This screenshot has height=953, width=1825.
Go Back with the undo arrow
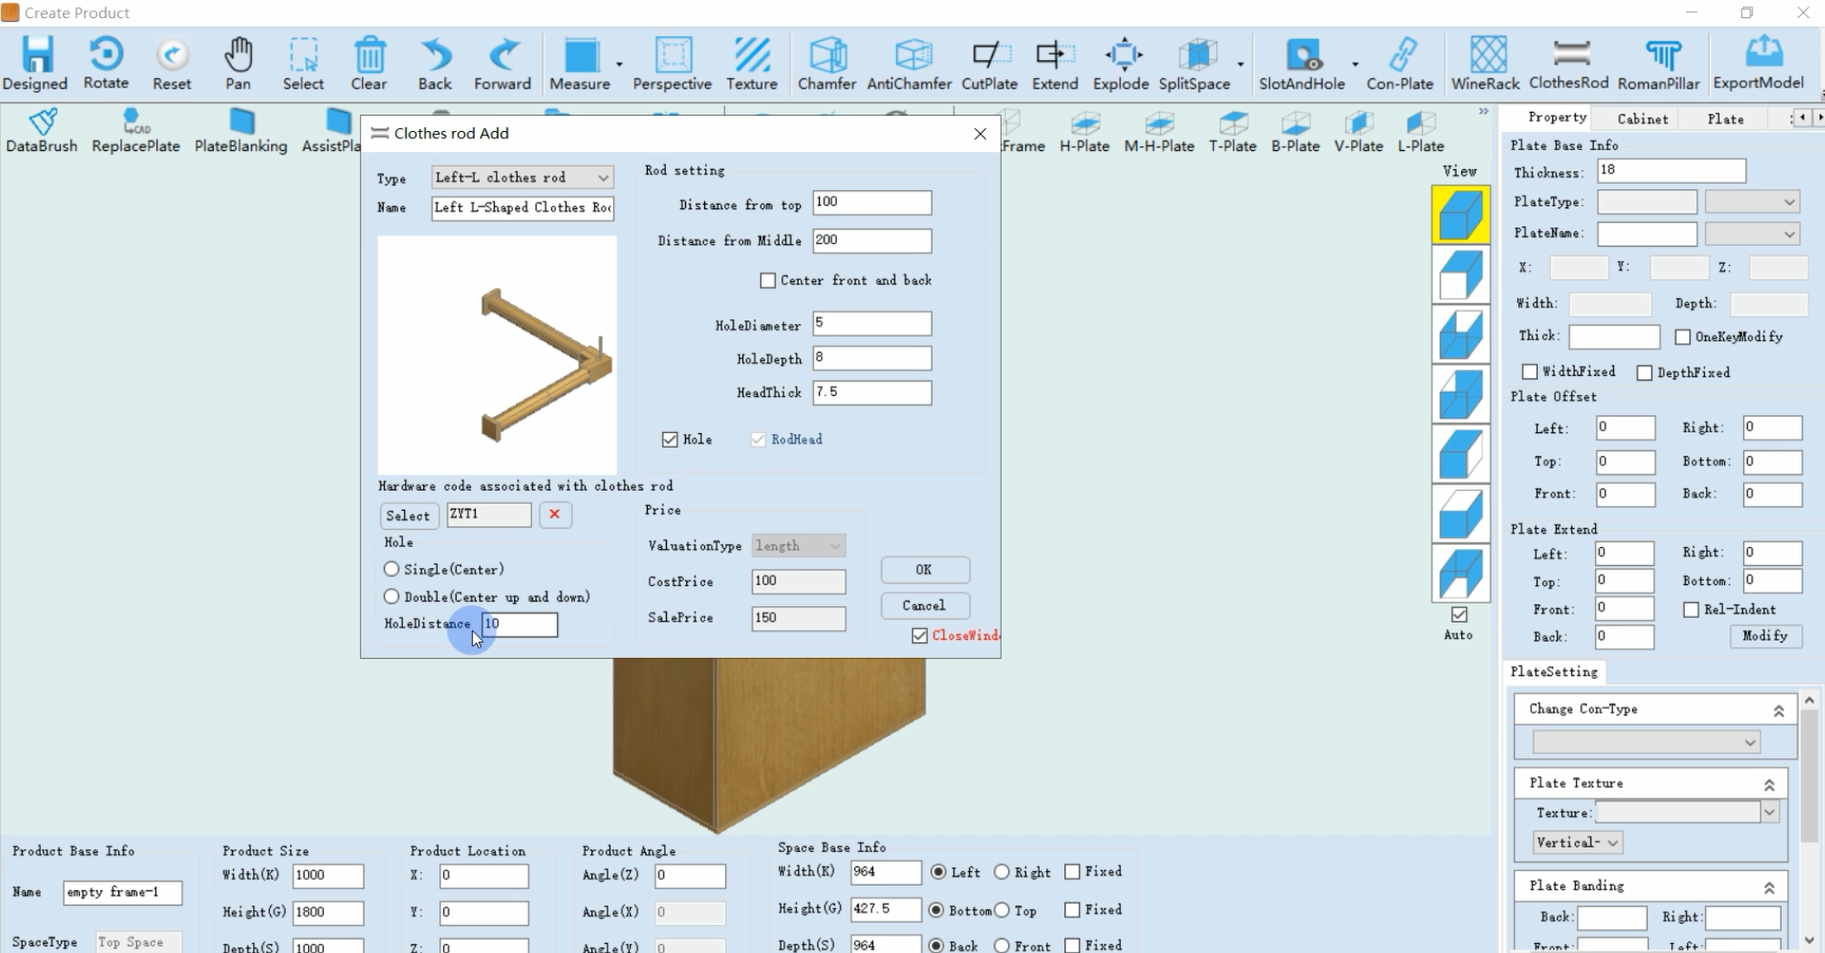[x=435, y=63]
